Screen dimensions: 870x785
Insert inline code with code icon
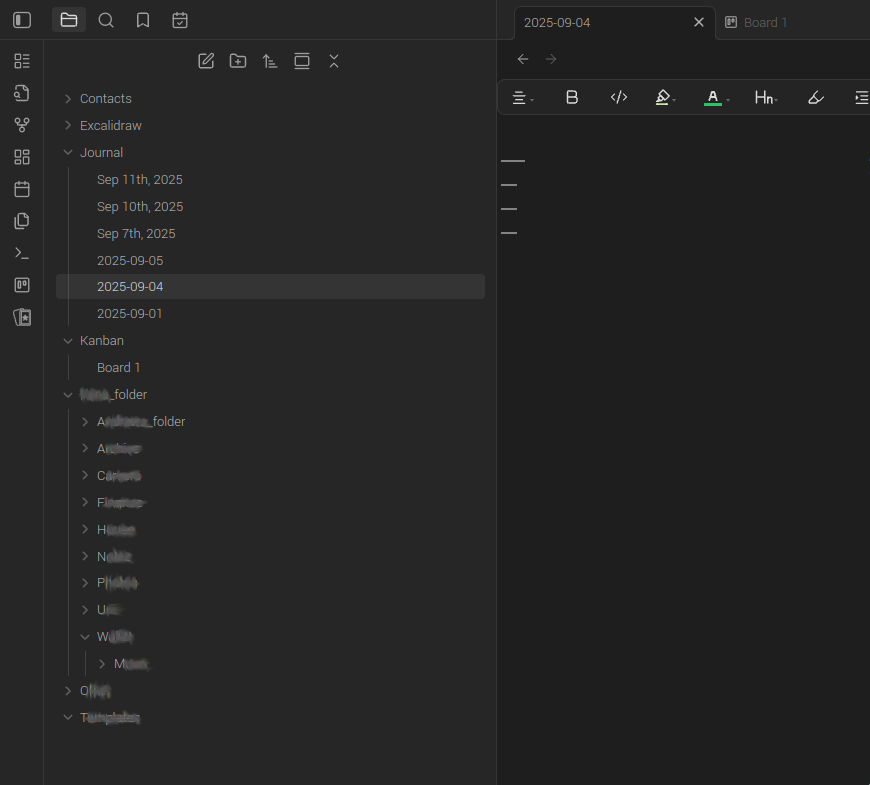(x=619, y=97)
